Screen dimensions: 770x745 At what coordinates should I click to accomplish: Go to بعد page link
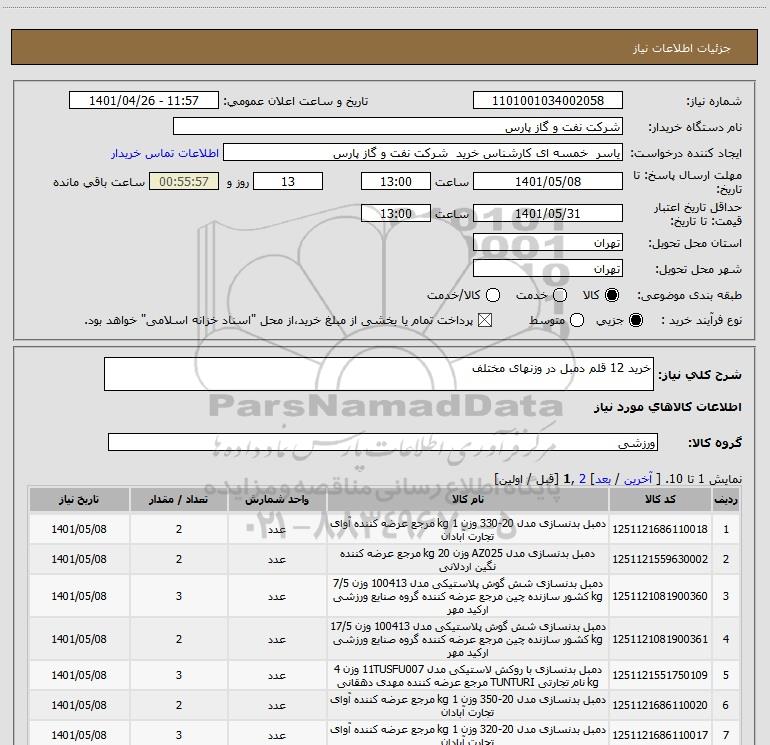pos(603,479)
